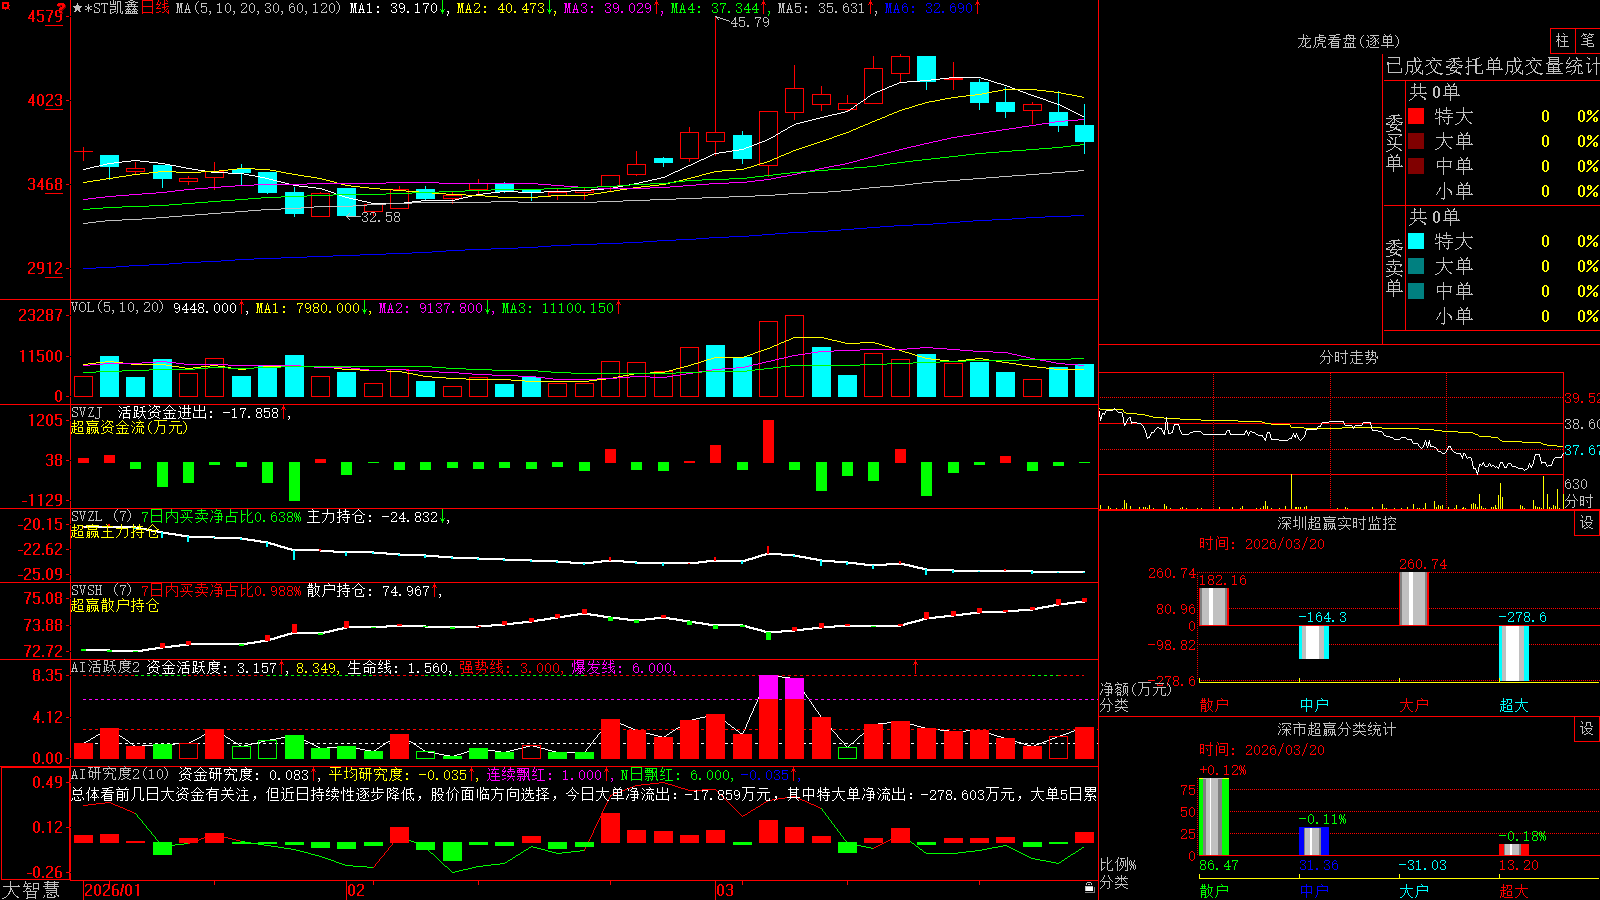
Task: Click the star marker before *ST凯鑫
Action: pos(77,8)
